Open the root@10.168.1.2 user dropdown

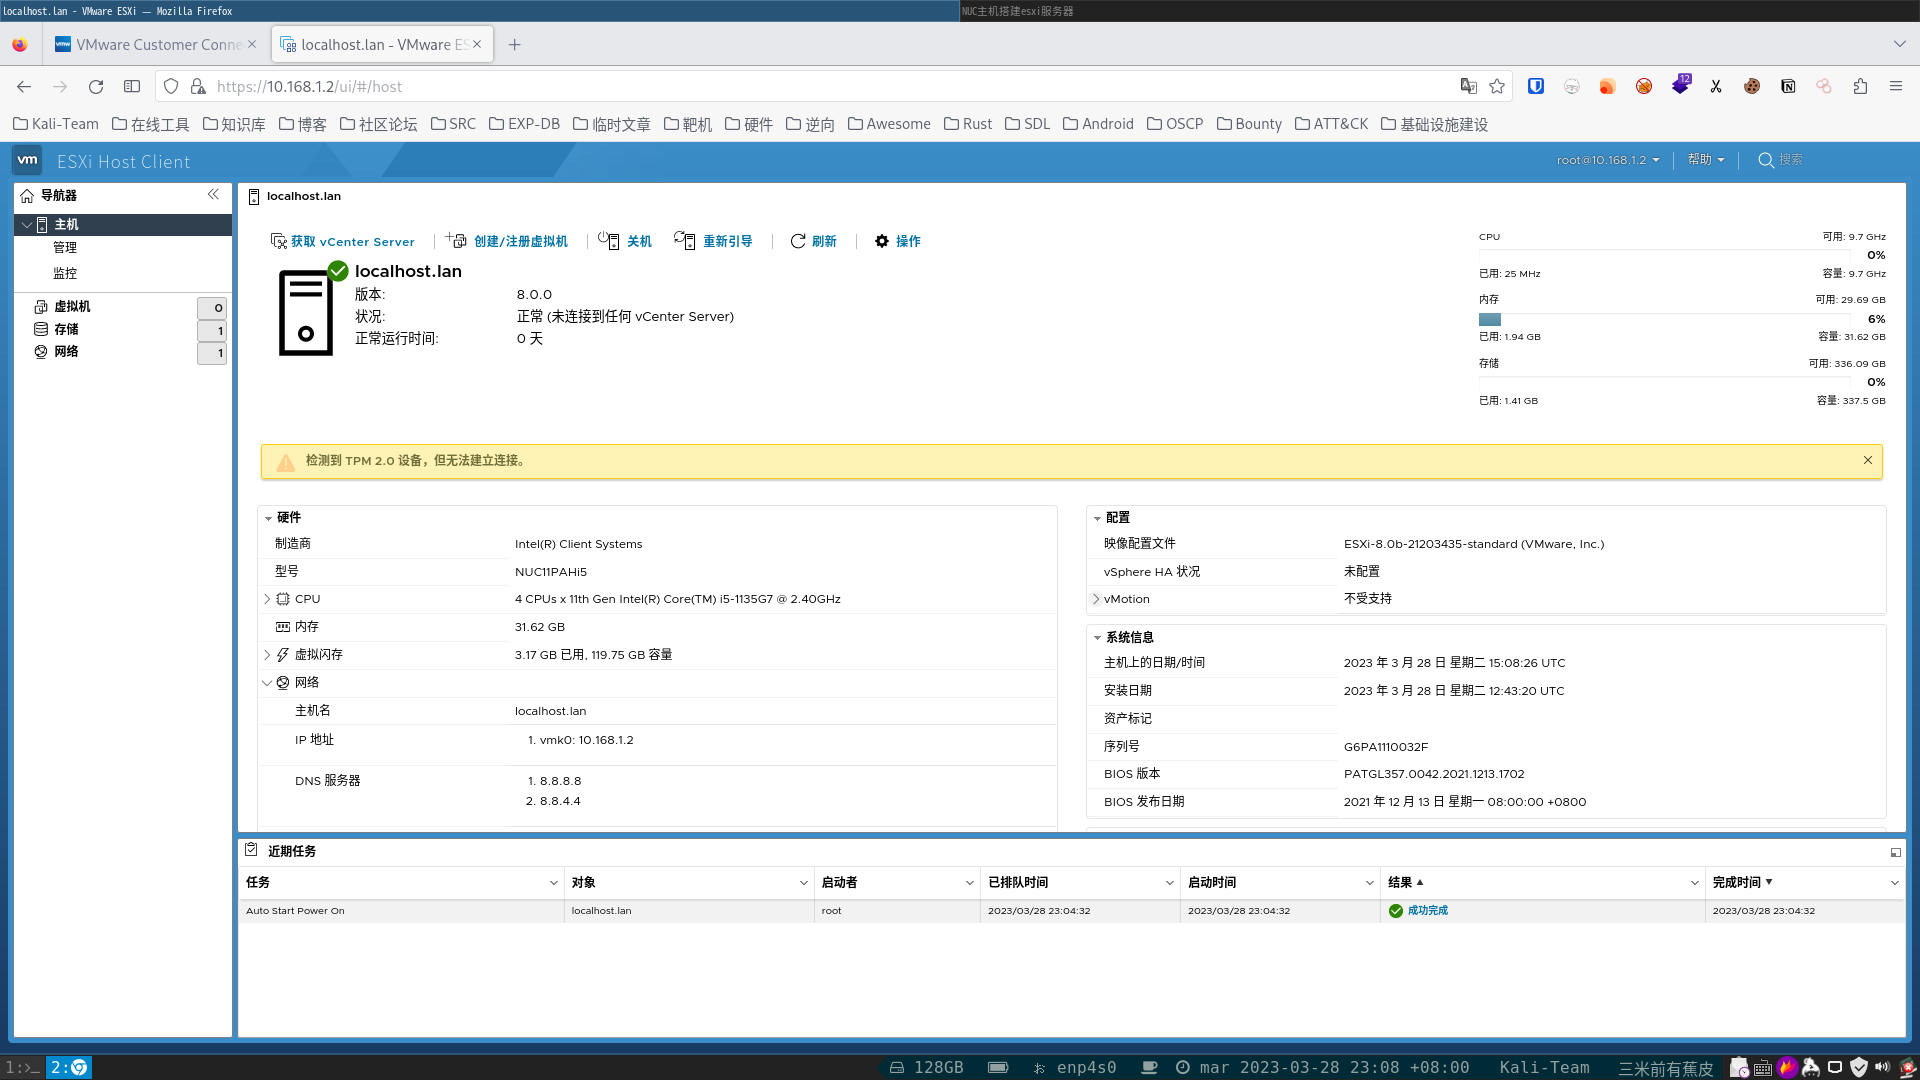click(x=1608, y=160)
